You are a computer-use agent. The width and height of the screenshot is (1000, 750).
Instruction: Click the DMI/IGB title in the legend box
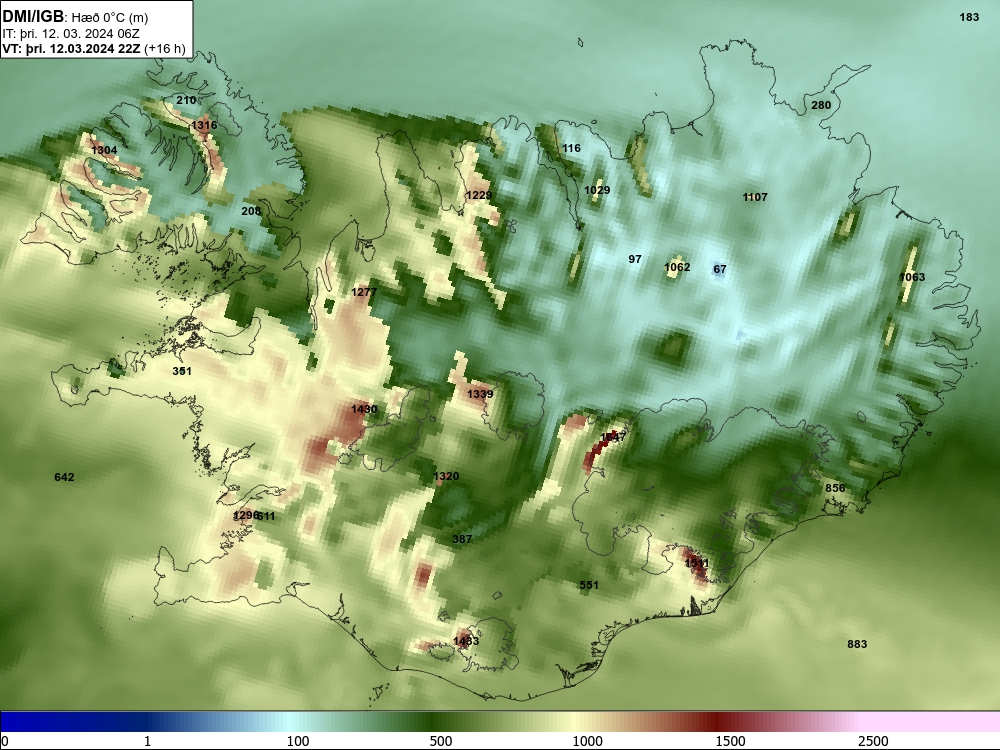33,17
